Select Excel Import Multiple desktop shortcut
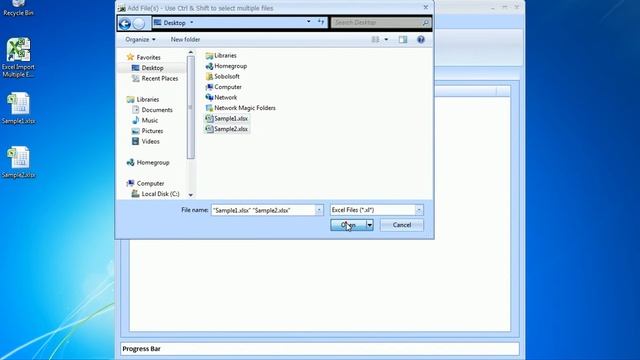Image resolution: width=640 pixels, height=360 pixels. pyautogui.click(x=18, y=58)
